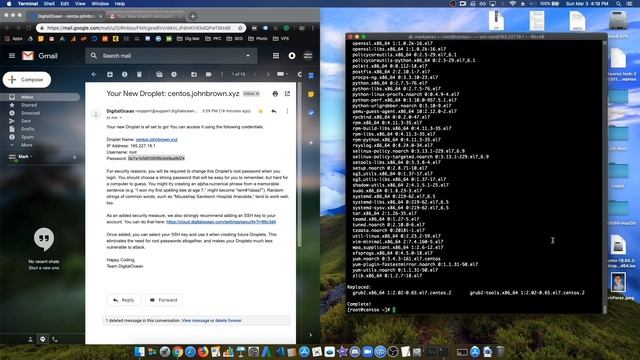This screenshot has width=640, height=360.
Task: Delete the open email with trash icon
Action: pos(139,74)
